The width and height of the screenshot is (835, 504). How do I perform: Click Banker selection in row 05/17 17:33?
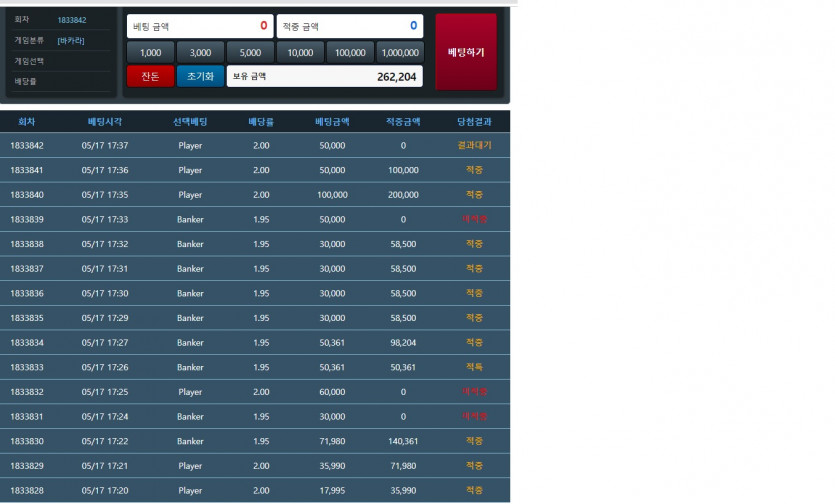coord(190,219)
